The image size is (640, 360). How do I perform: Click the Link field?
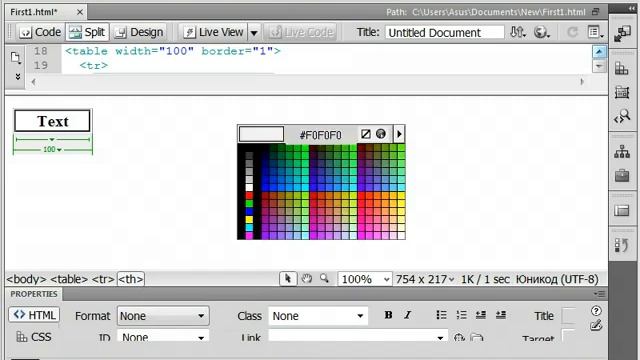(x=357, y=337)
